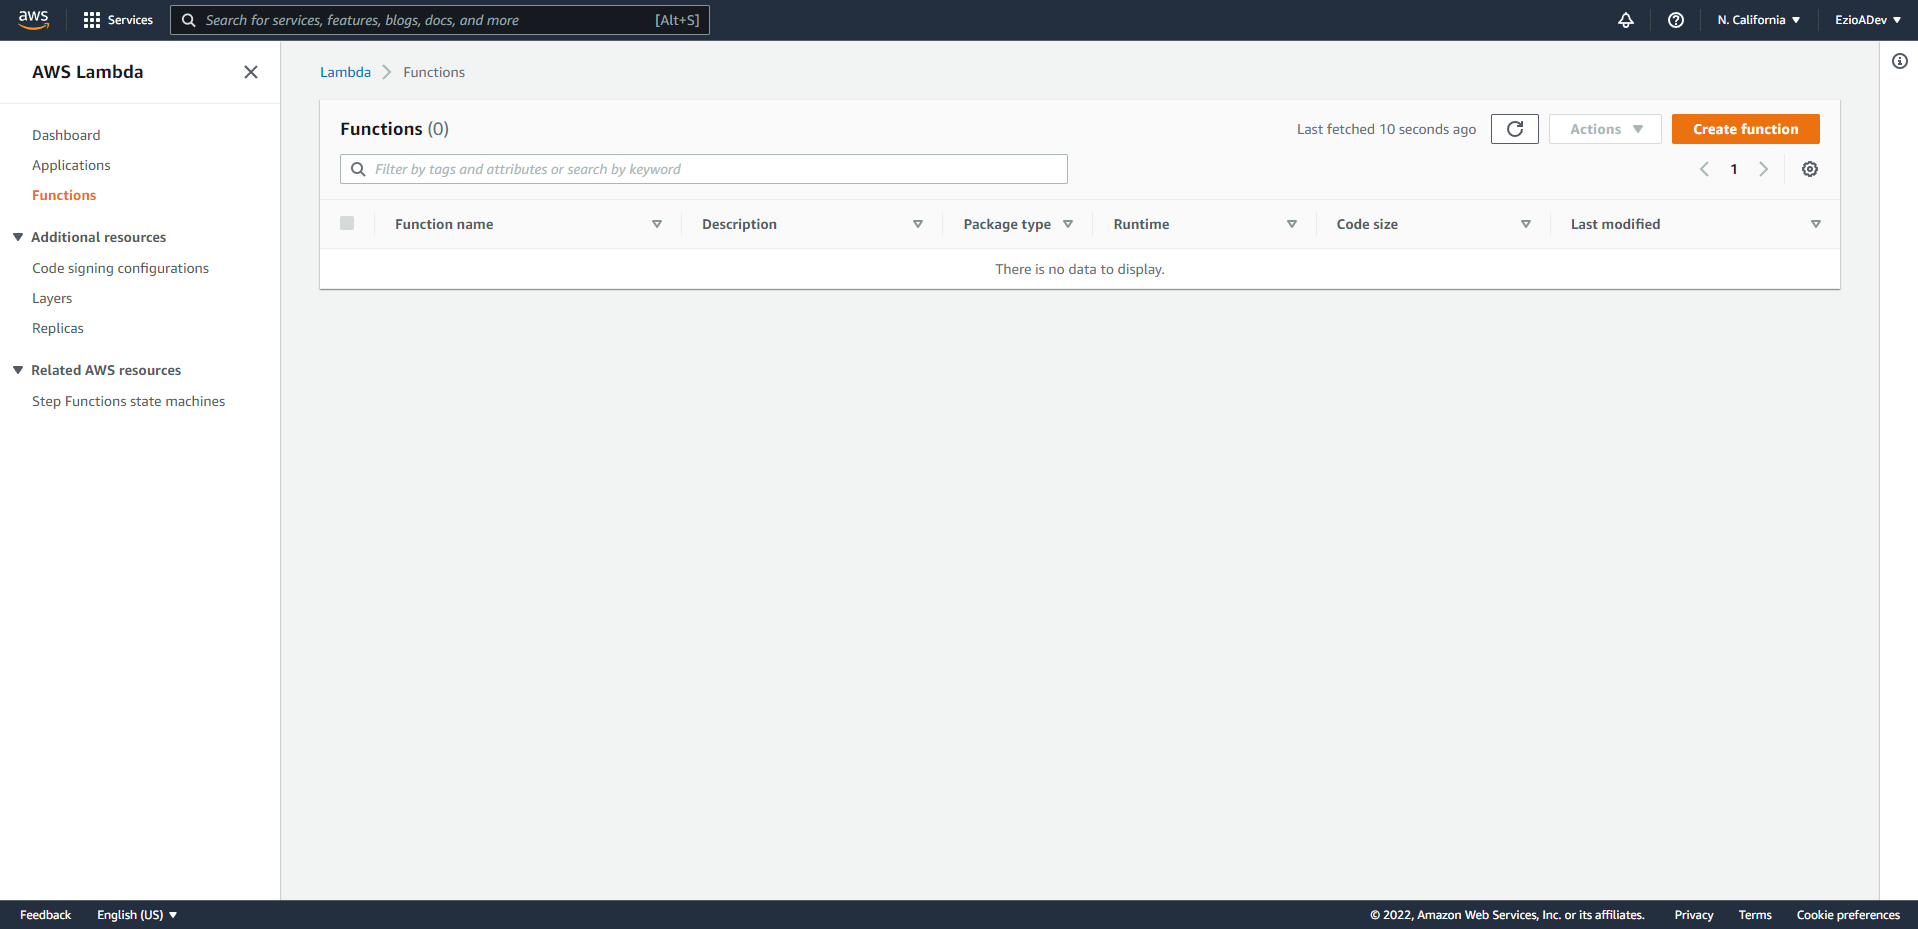The height and width of the screenshot is (929, 1918).
Task: Open Step Functions state machines
Action: coord(128,401)
